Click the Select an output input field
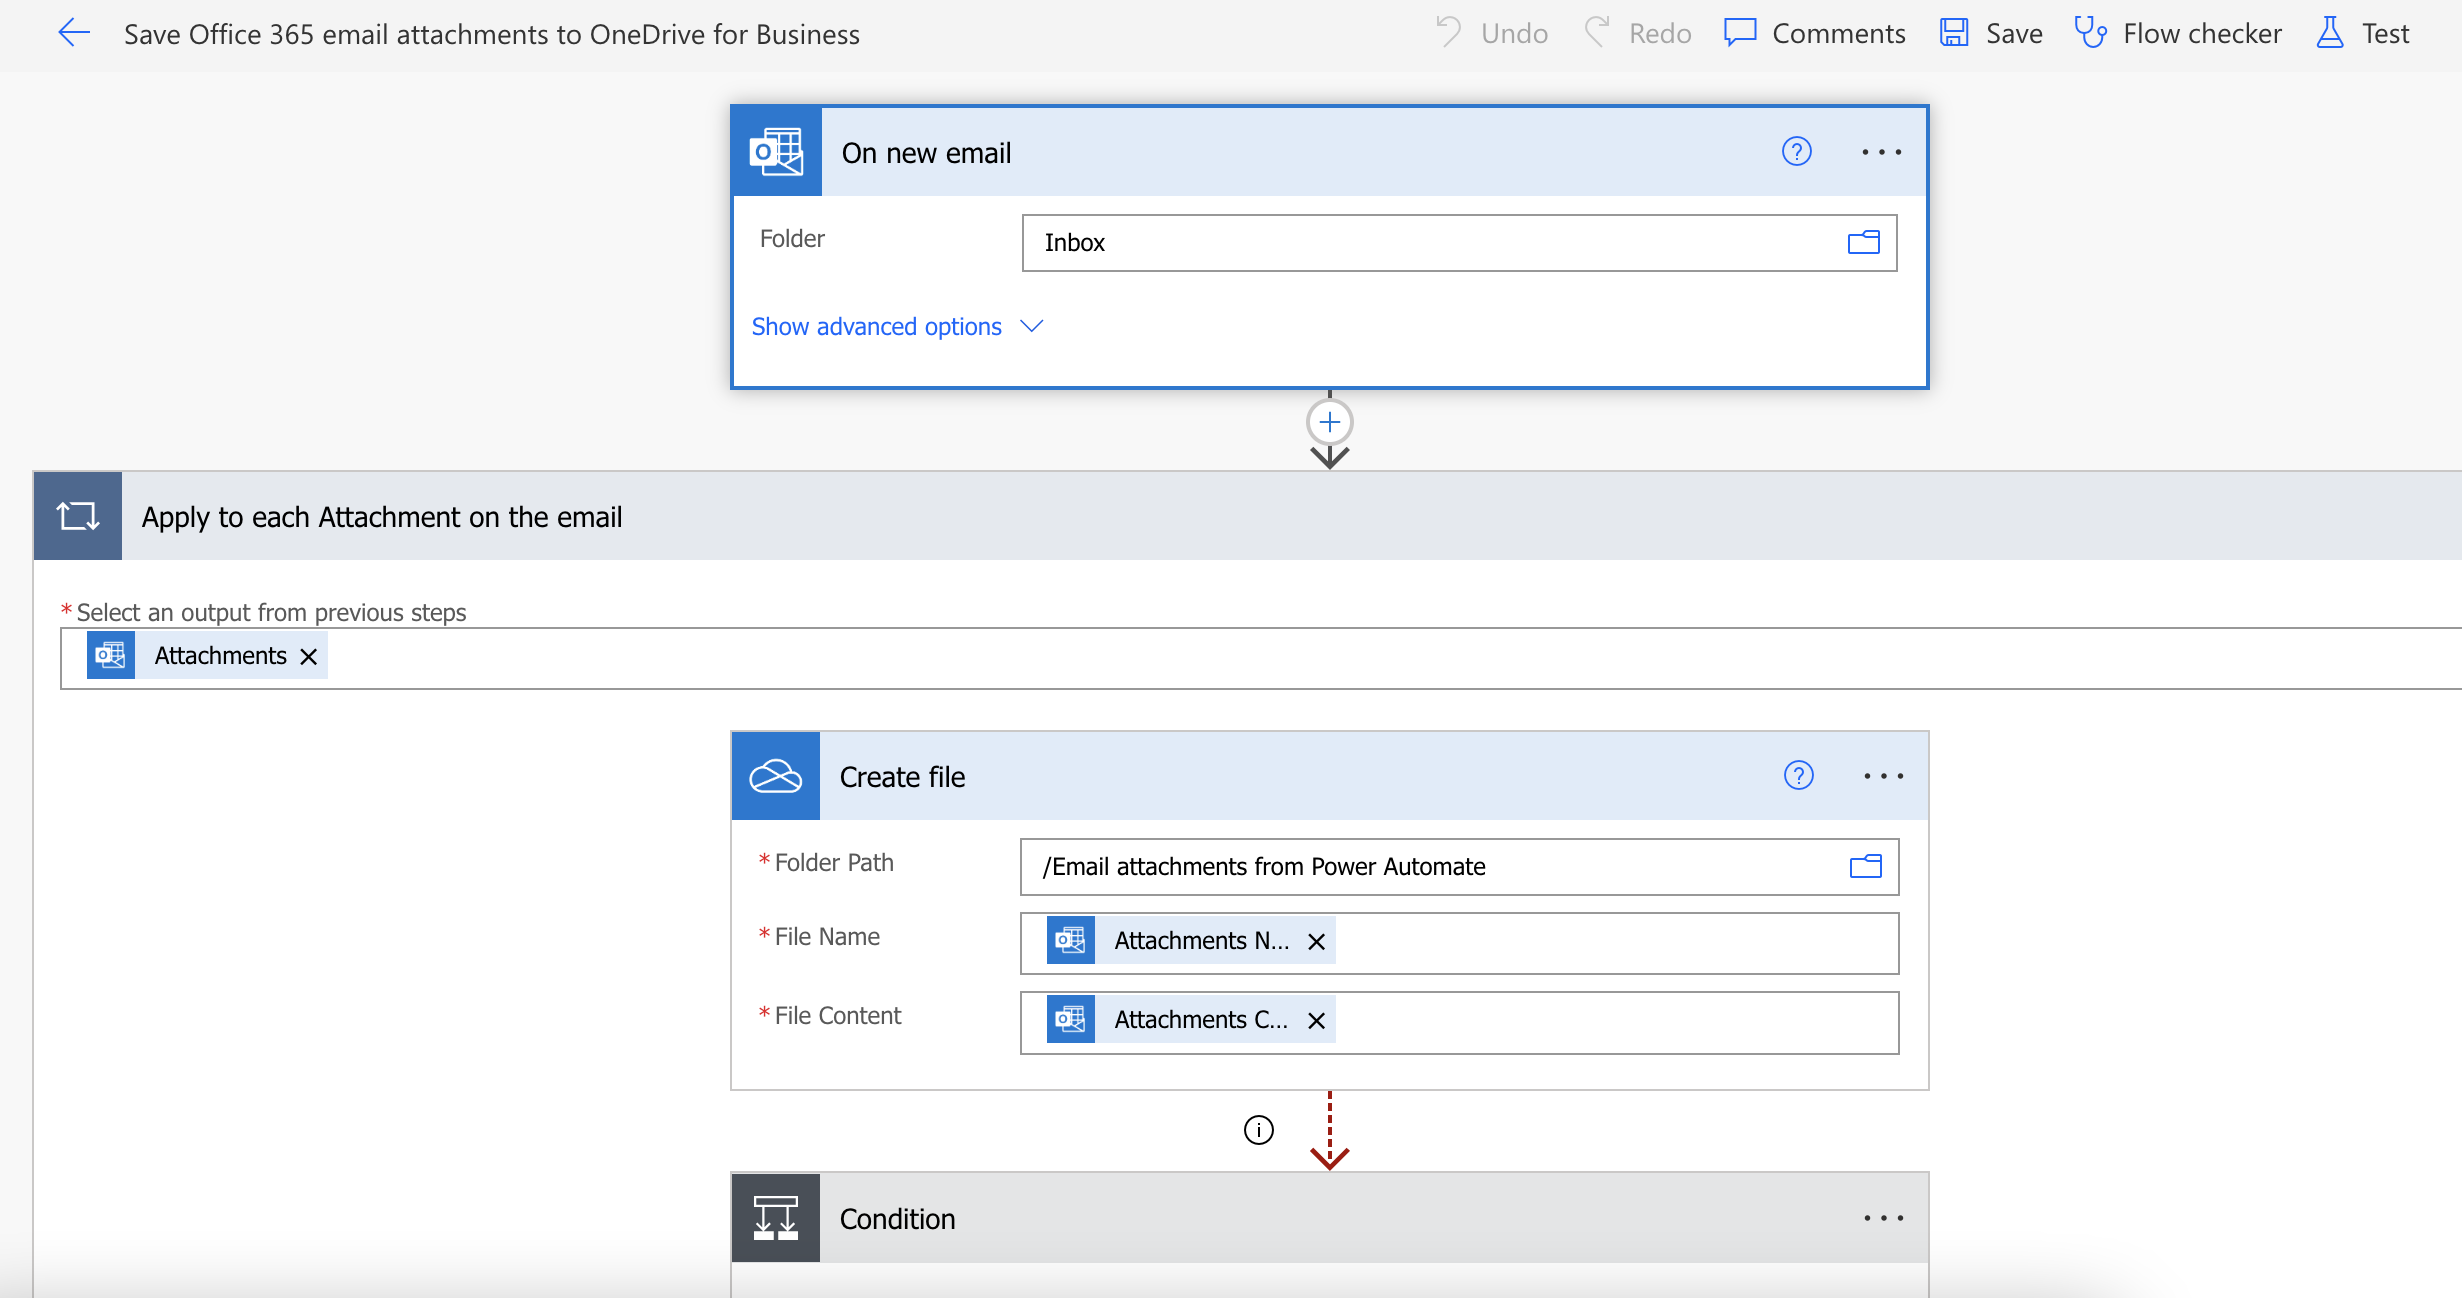The height and width of the screenshot is (1298, 2462). click(1261, 658)
